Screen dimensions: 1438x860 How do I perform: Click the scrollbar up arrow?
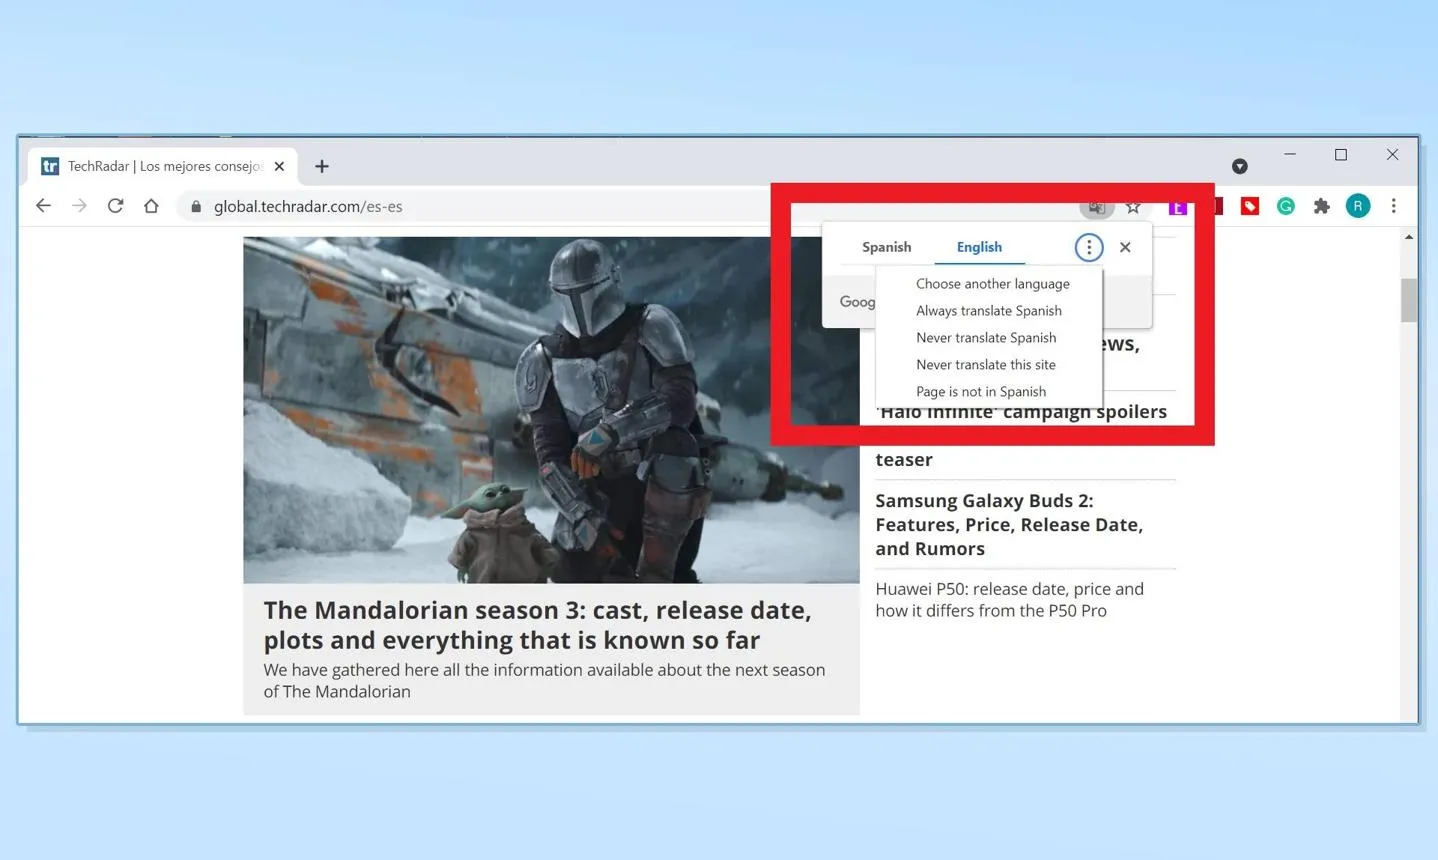[1409, 237]
